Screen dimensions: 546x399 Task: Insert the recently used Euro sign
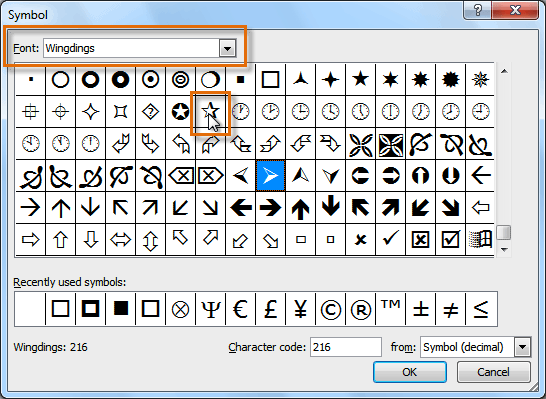tap(241, 310)
